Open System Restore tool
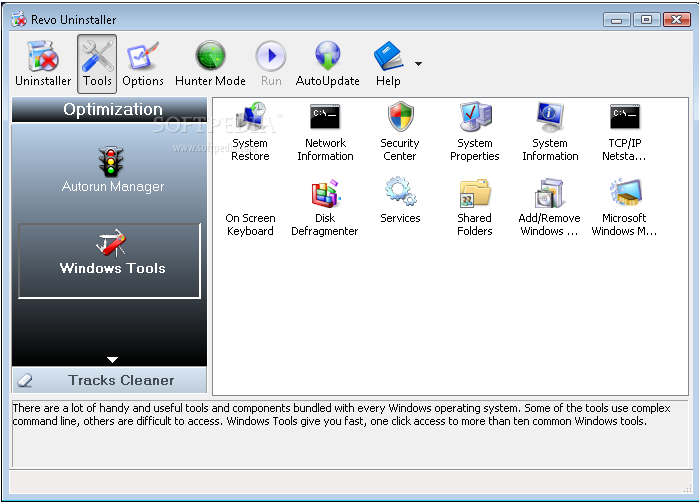 pyautogui.click(x=250, y=132)
